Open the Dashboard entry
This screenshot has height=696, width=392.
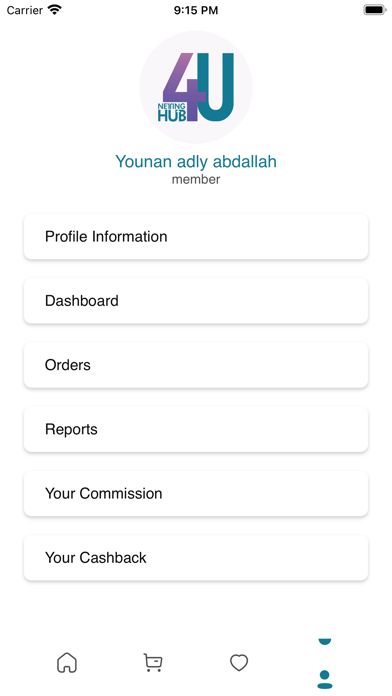196,301
